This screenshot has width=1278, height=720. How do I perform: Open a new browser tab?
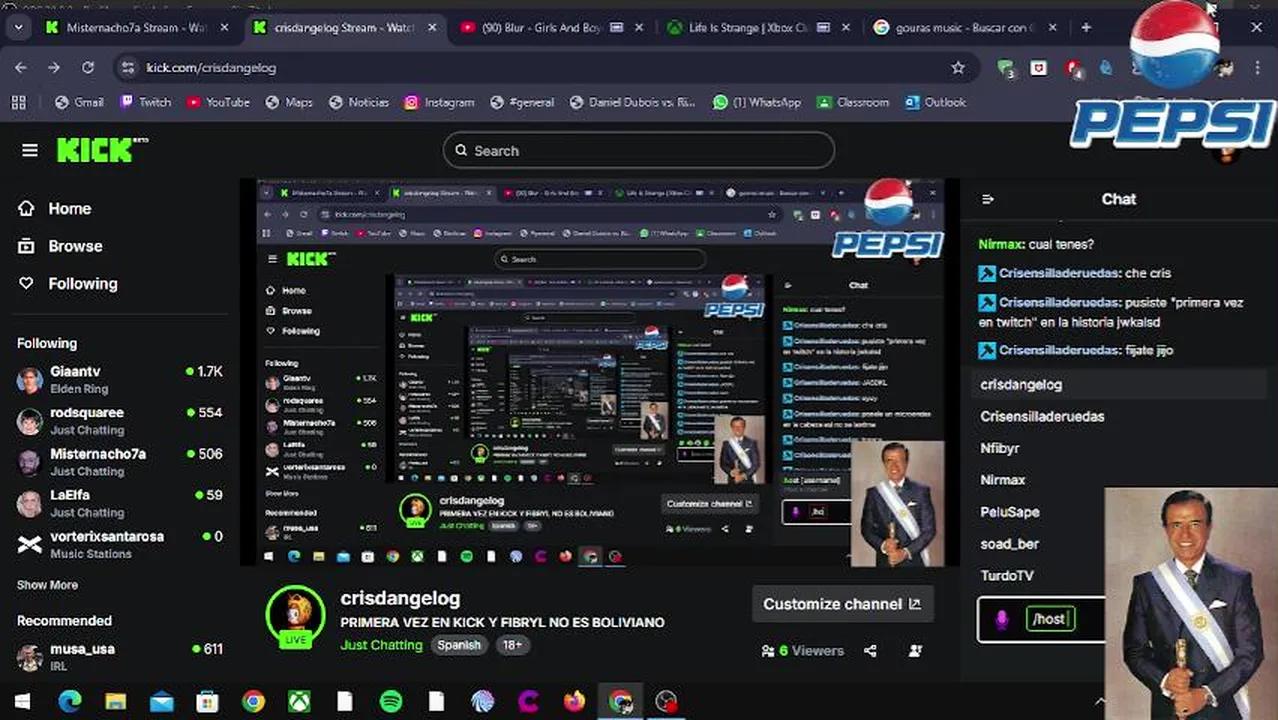1086,28
